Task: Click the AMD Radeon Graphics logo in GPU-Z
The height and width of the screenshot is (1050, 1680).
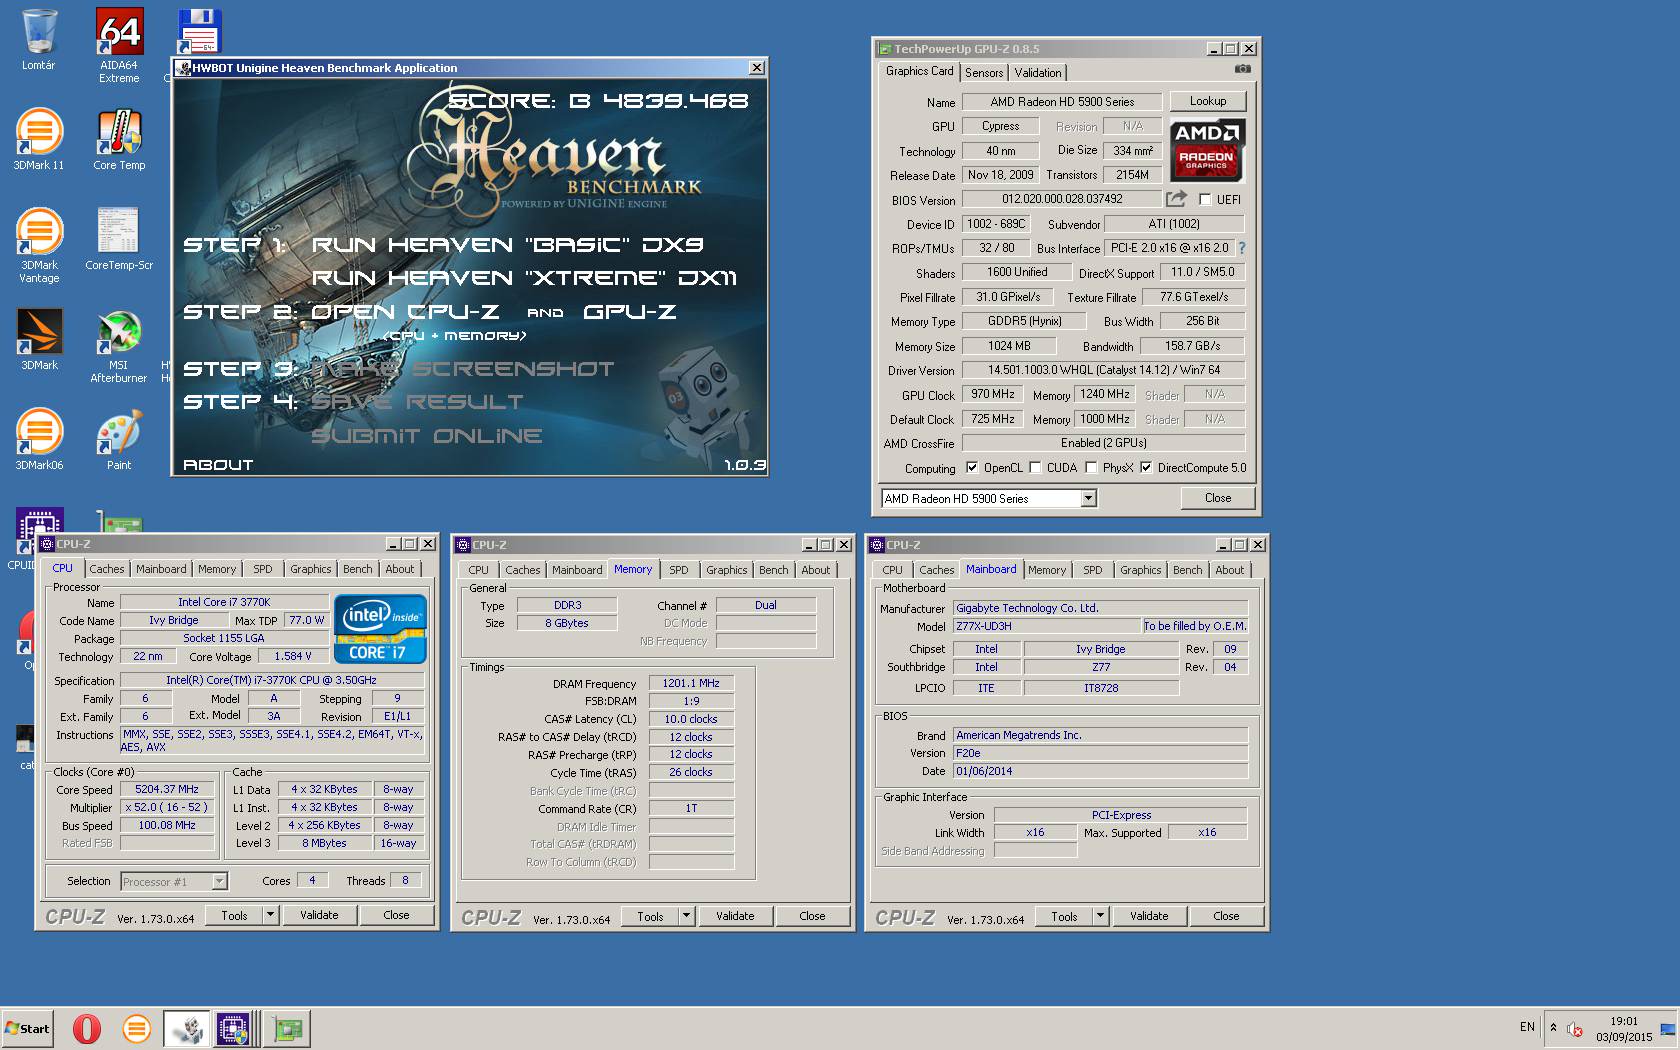Action: pos(1207,150)
